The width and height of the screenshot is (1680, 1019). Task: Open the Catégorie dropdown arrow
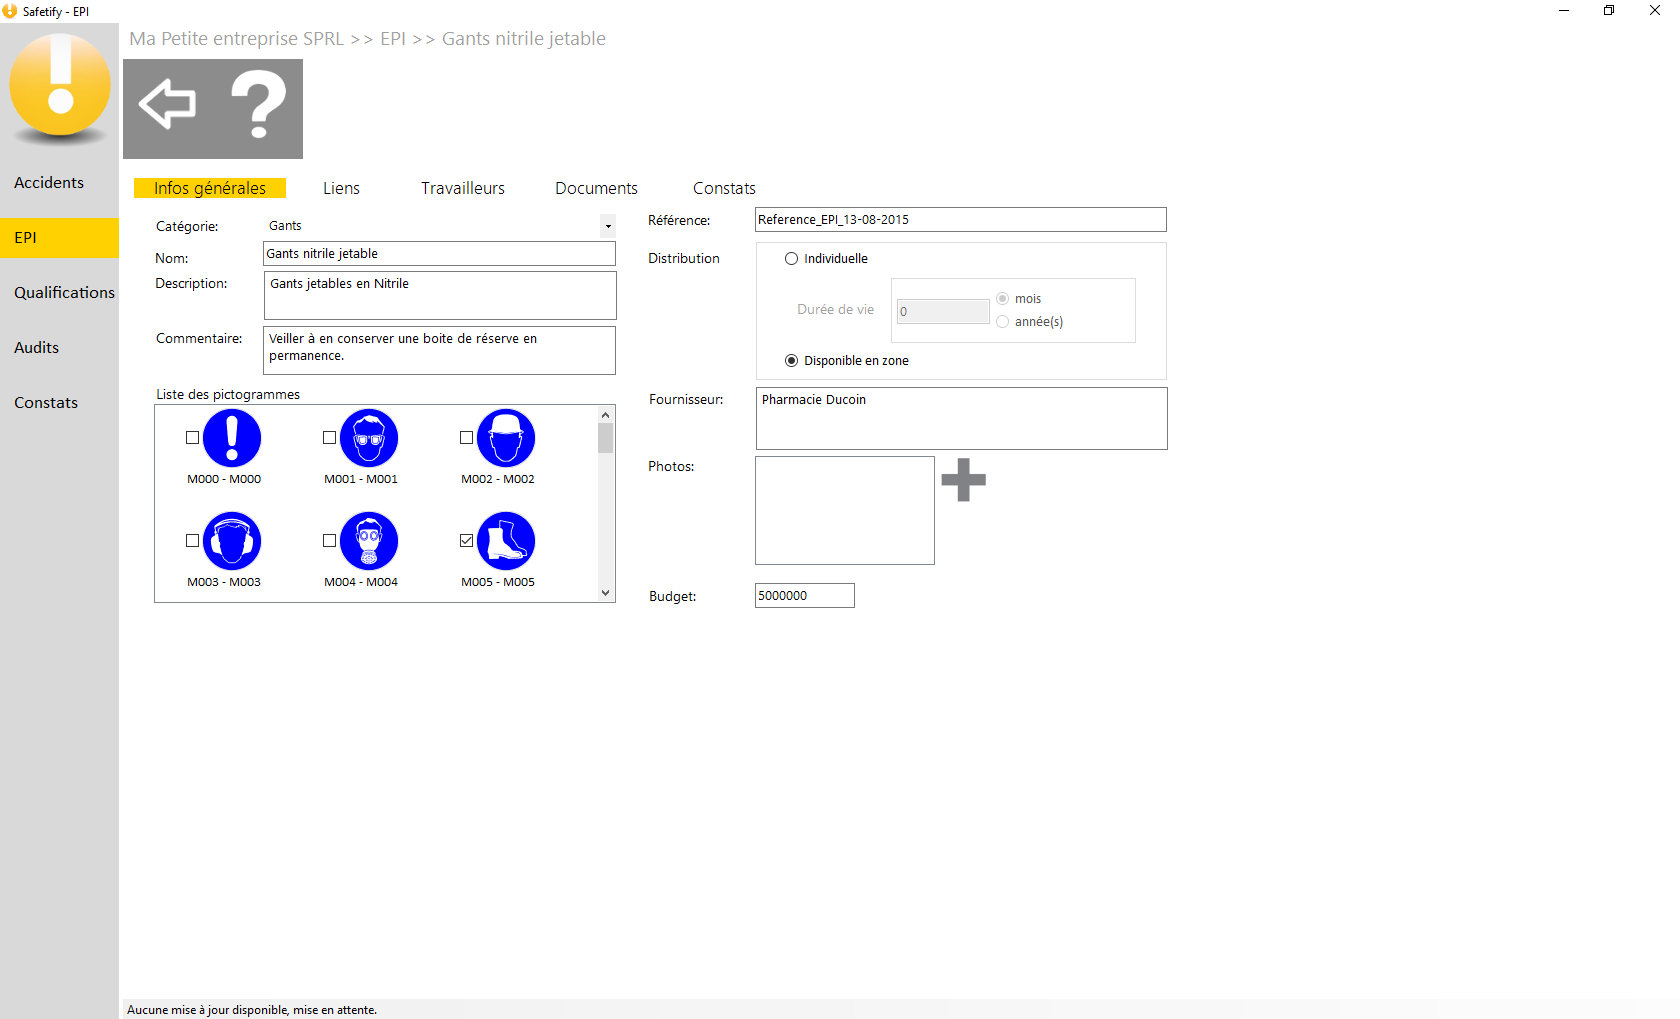point(608,226)
